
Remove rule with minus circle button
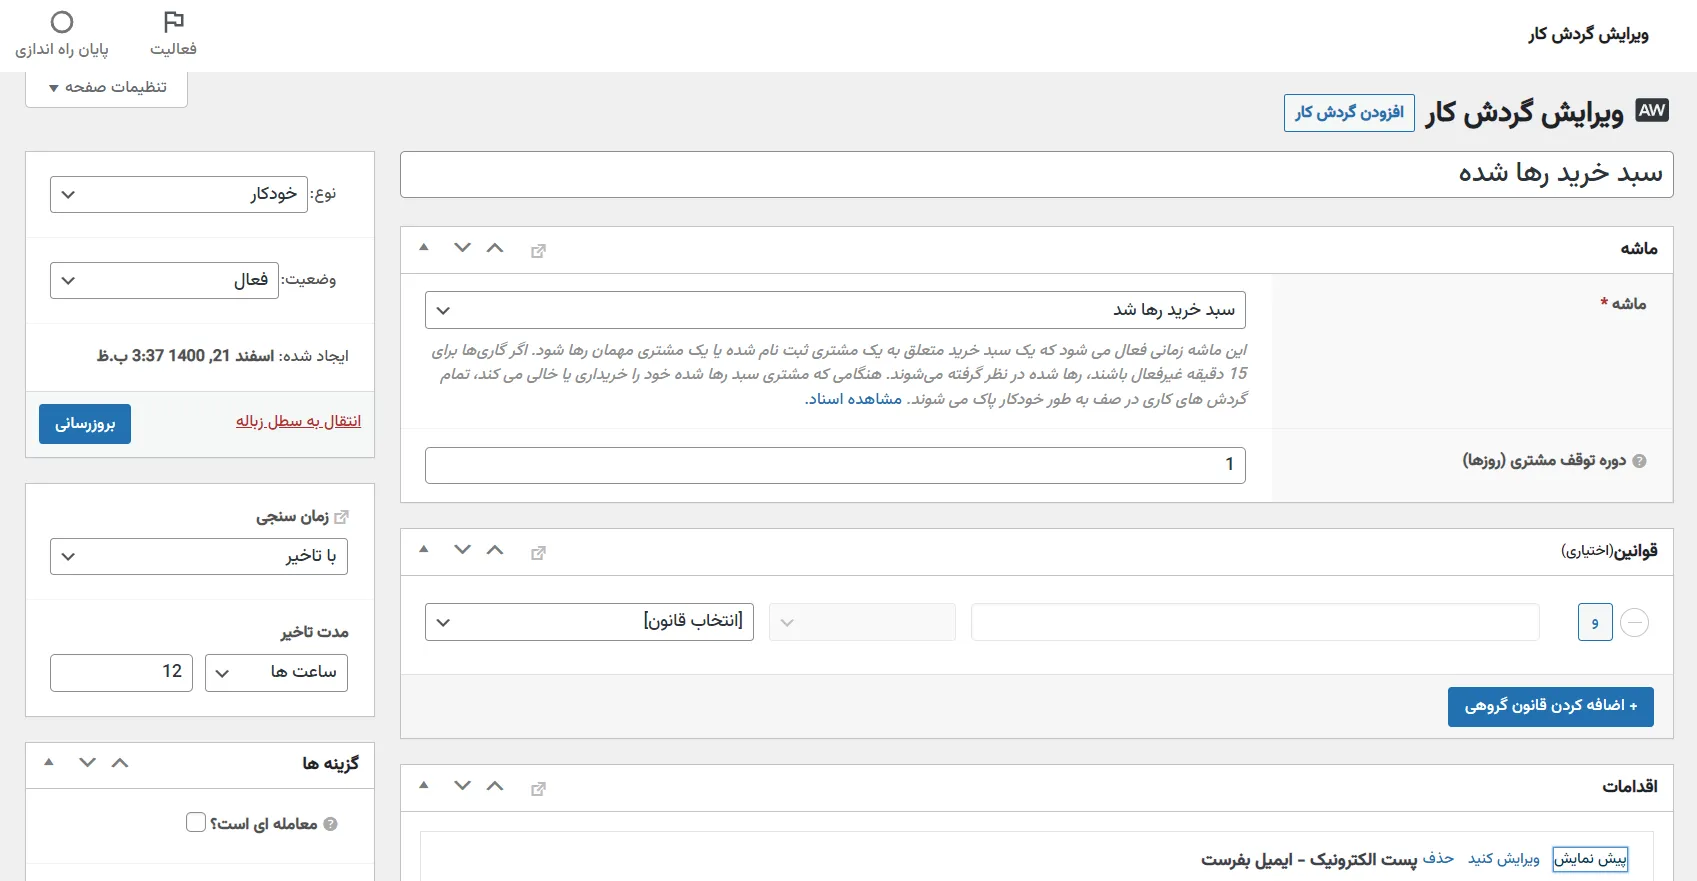click(1634, 622)
